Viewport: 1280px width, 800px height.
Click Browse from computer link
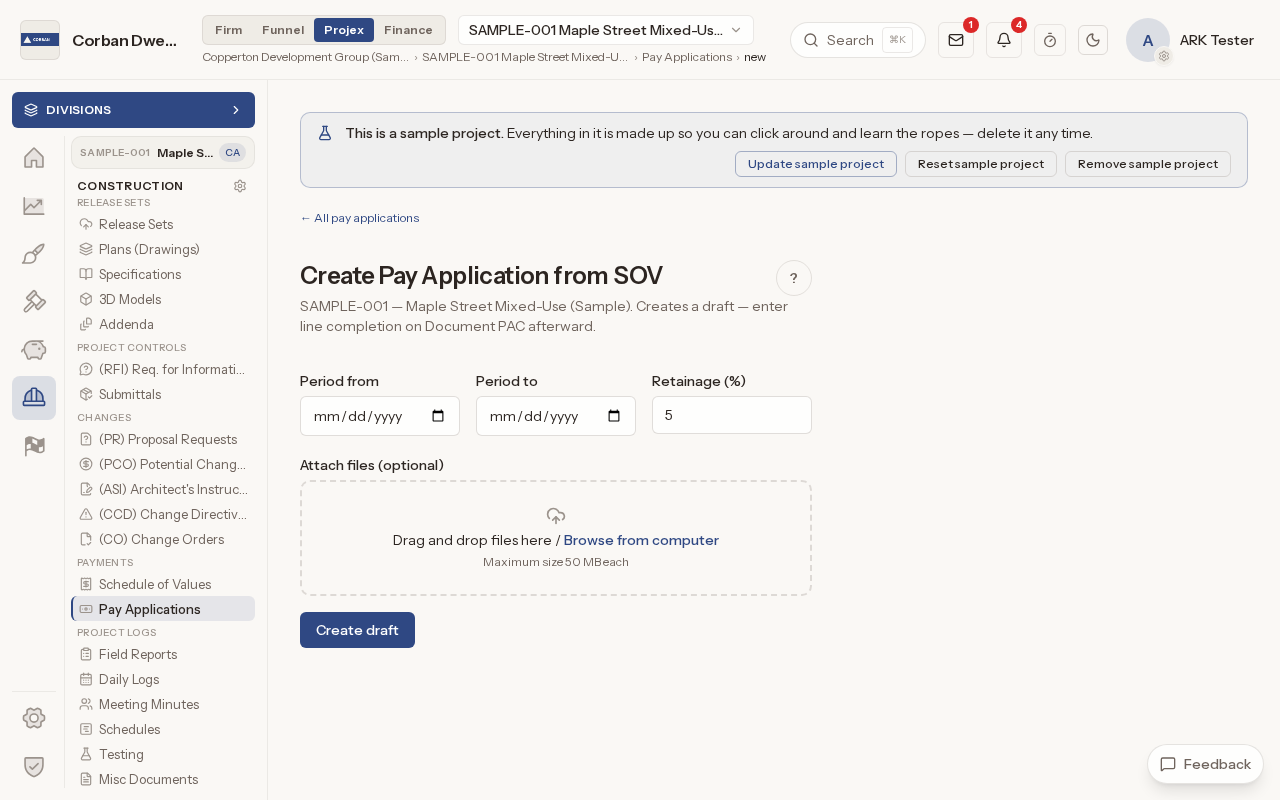click(641, 540)
